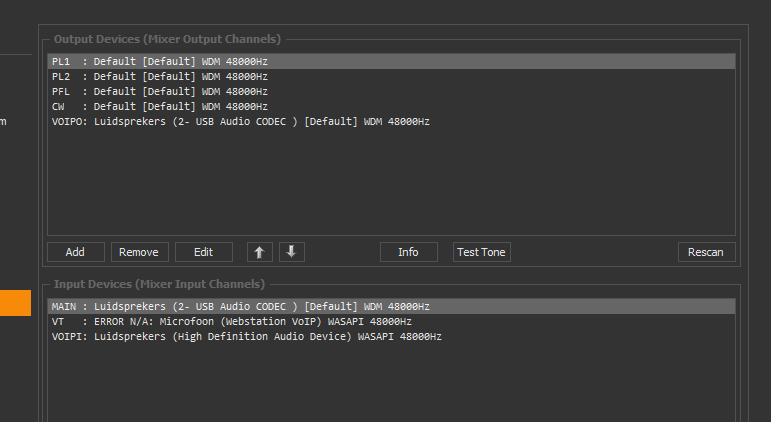Screen dimensions: 771x422
Task: Click the sidebar entry ending in 'm'
Action: coord(3,122)
